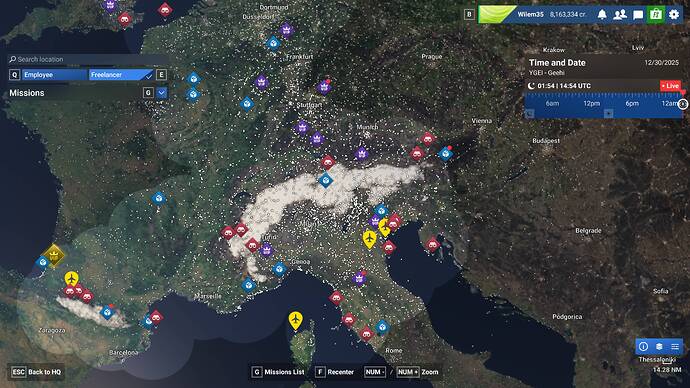This screenshot has height=388, width=690.
Task: Click the Prague city label
Action: point(432,56)
